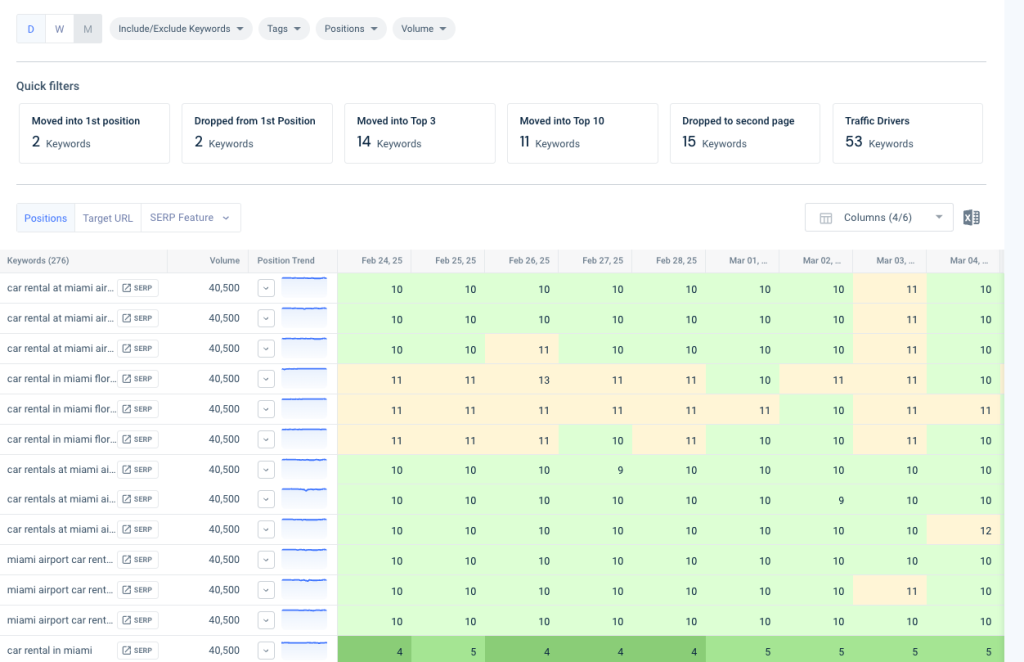Apply the 'Moved into Top 3' quick filter
The height and width of the screenshot is (662, 1024).
419,133
